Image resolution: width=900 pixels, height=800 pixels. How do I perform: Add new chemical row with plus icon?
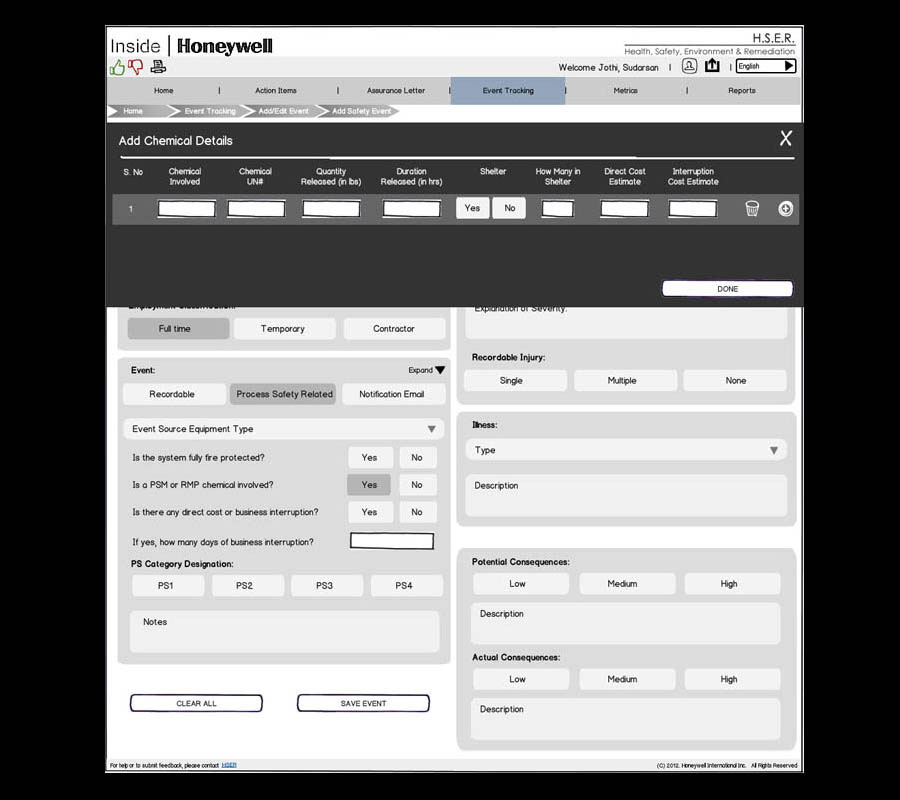(x=785, y=209)
